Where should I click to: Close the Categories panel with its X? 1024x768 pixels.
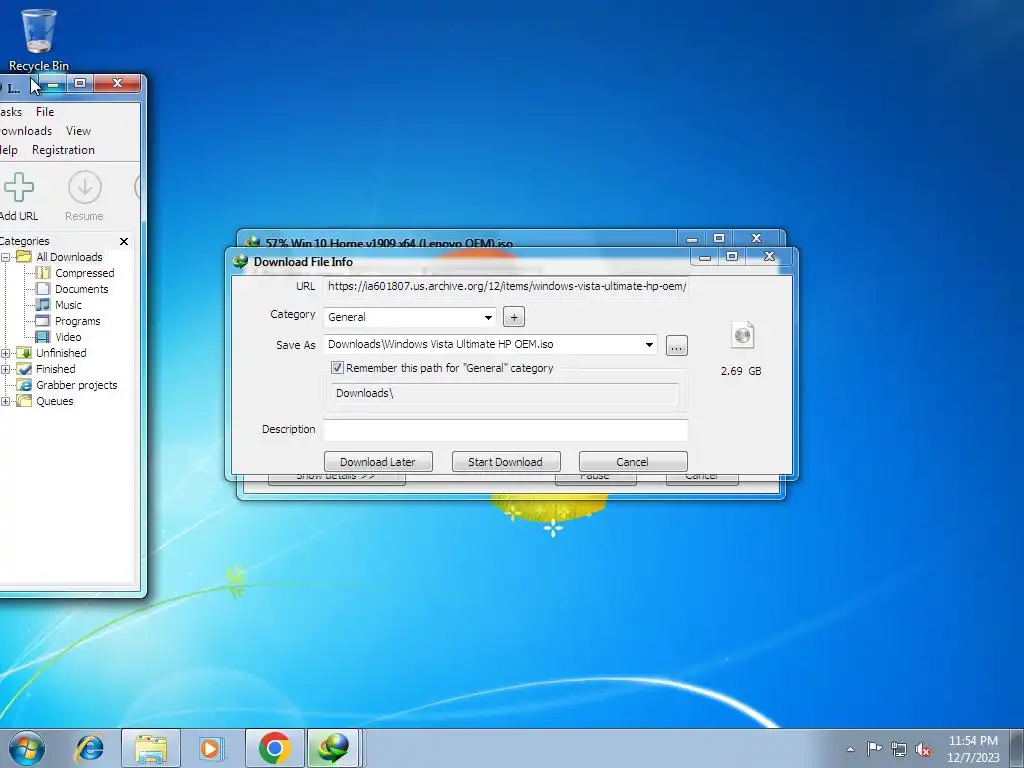pyautogui.click(x=124, y=241)
